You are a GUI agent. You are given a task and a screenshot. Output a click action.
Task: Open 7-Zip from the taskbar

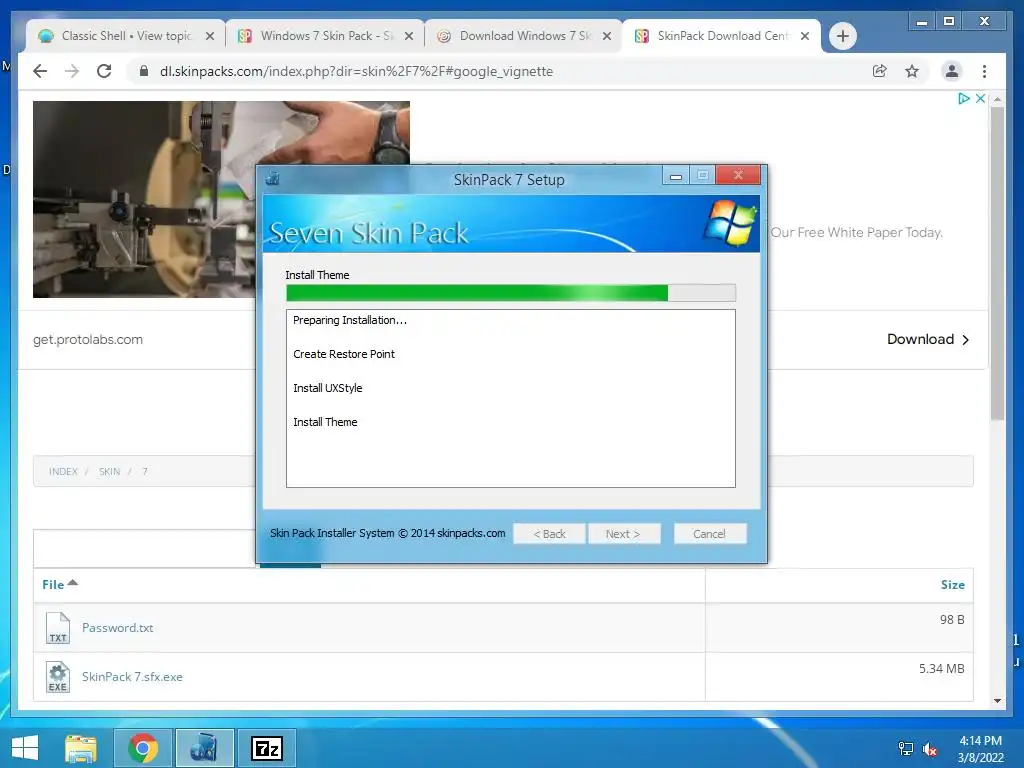(x=266, y=748)
